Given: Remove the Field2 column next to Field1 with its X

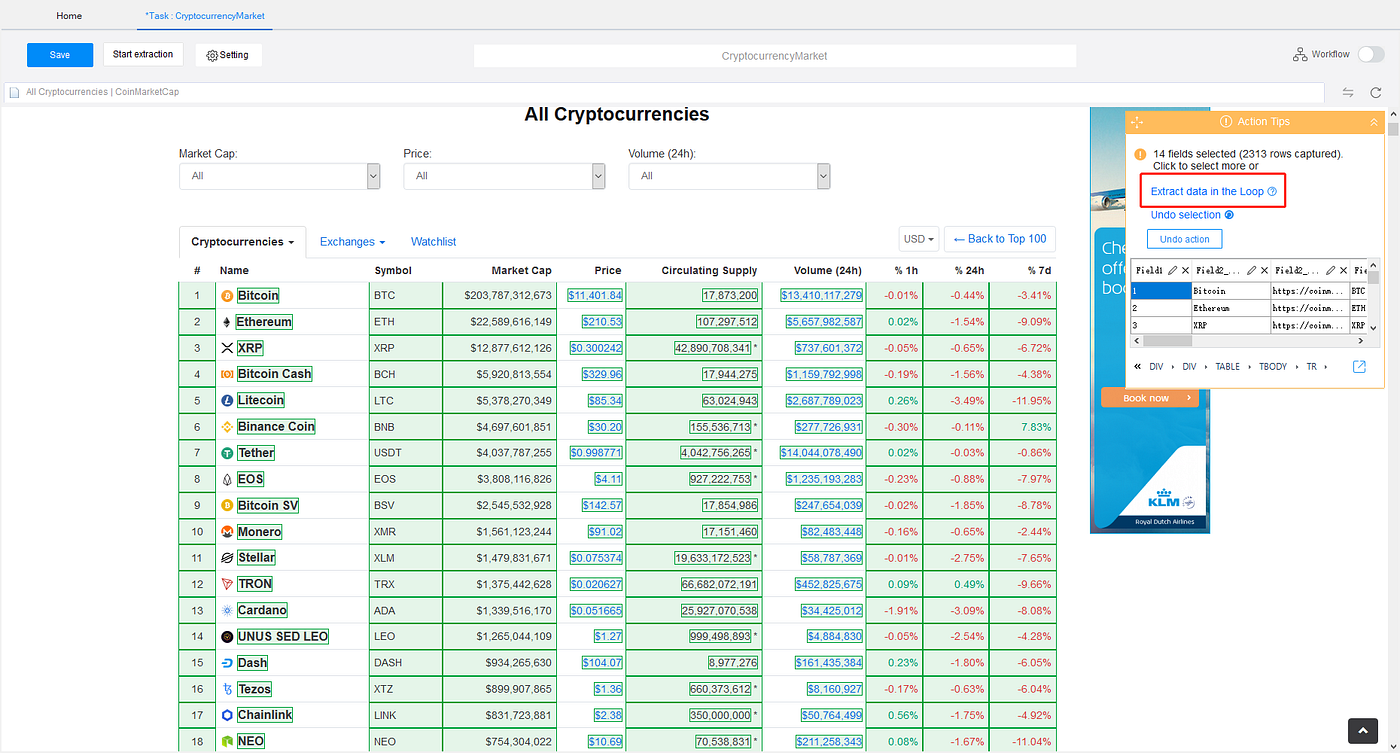Looking at the screenshot, I should [1264, 270].
